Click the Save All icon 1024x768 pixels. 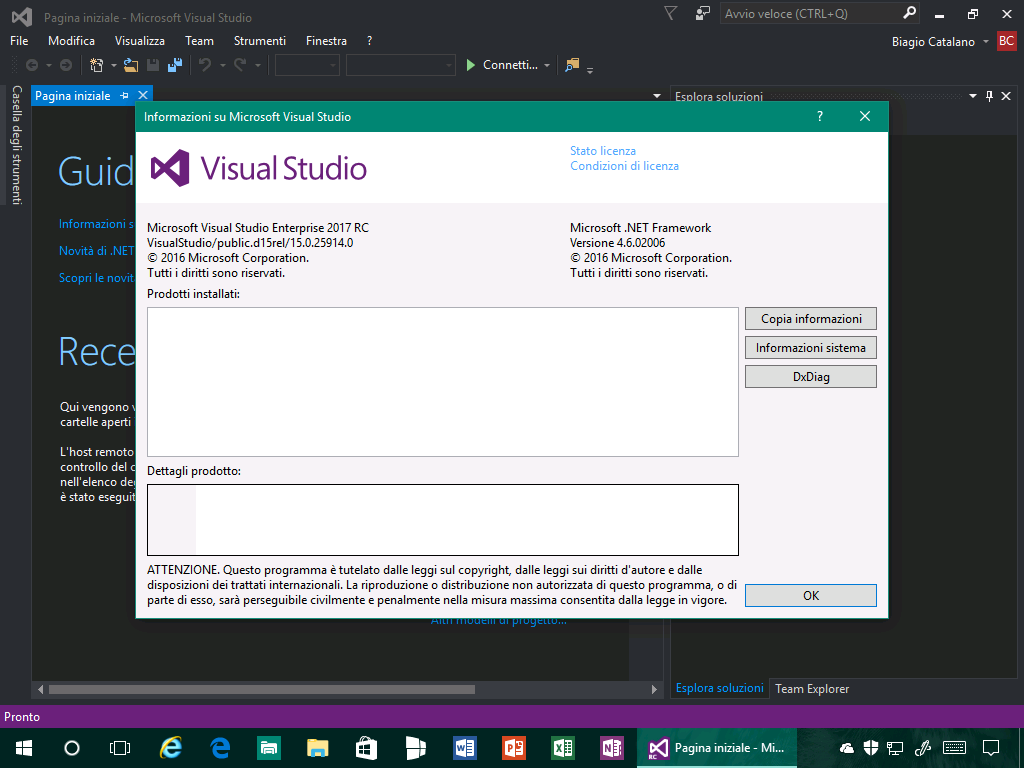pos(174,65)
